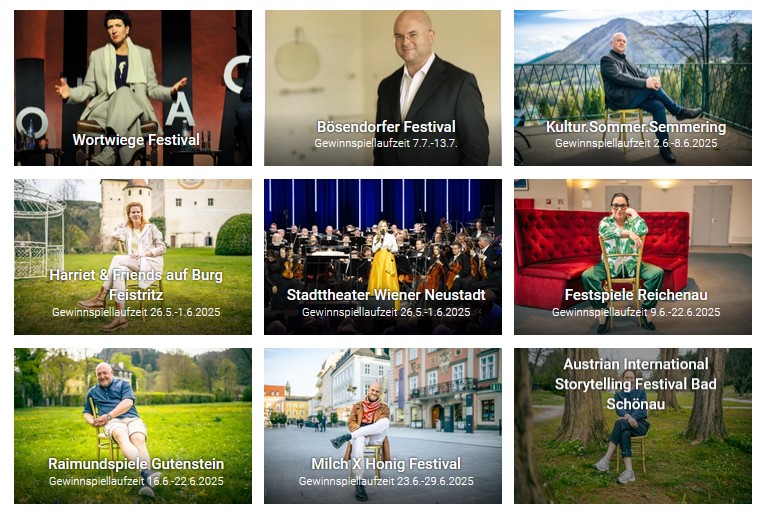The width and height of the screenshot is (760, 513).
Task: Click the Kultur.Sommer.Semmering title text
Action: point(636,127)
